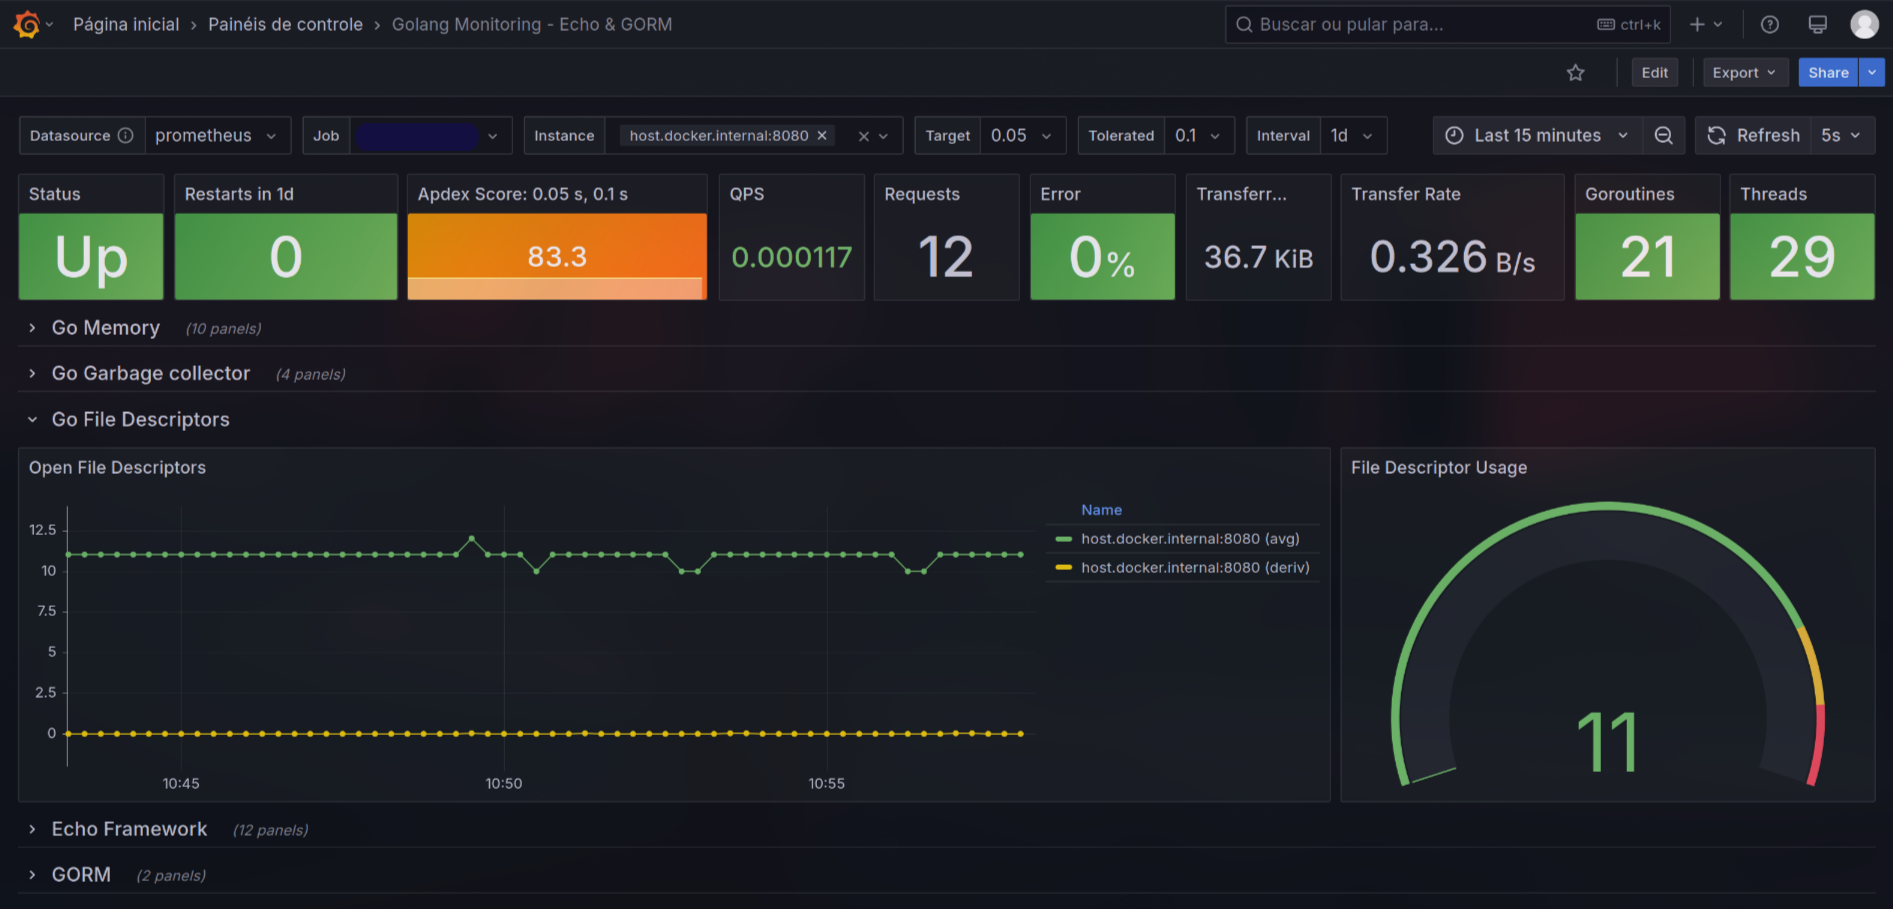Click the Error value 0%
Screen dimensions: 1893x909
(x=1102, y=257)
